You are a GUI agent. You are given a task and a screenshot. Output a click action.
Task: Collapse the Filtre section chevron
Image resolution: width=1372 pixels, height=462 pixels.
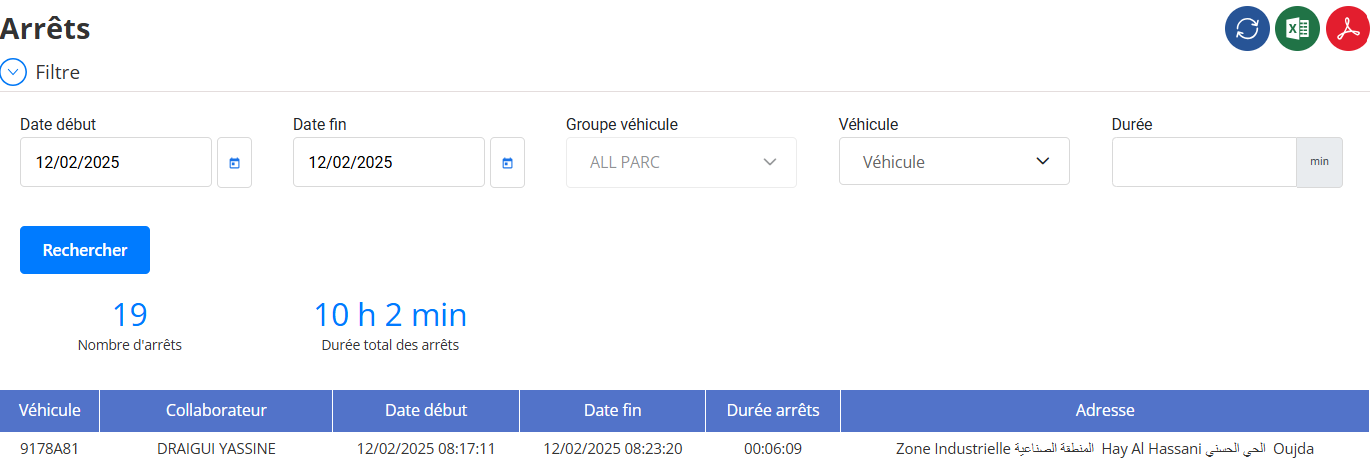13,72
